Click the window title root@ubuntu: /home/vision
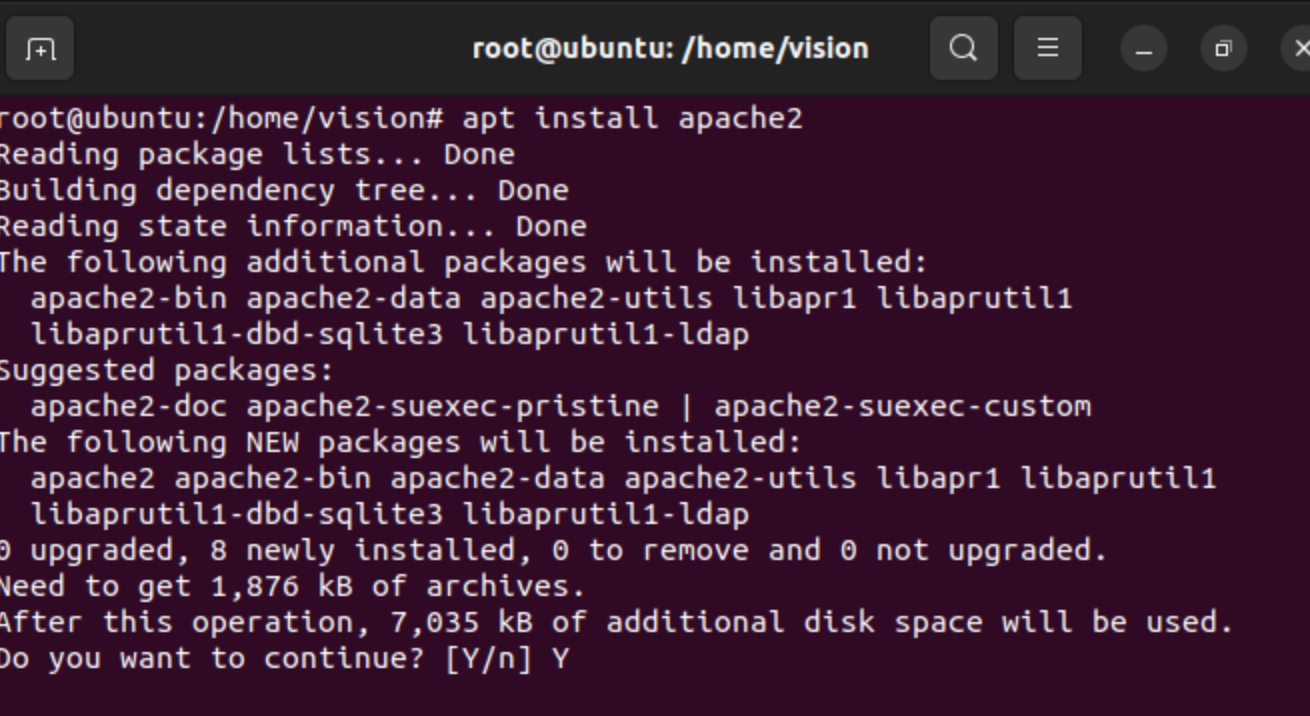Image resolution: width=1310 pixels, height=716 pixels. tap(670, 48)
